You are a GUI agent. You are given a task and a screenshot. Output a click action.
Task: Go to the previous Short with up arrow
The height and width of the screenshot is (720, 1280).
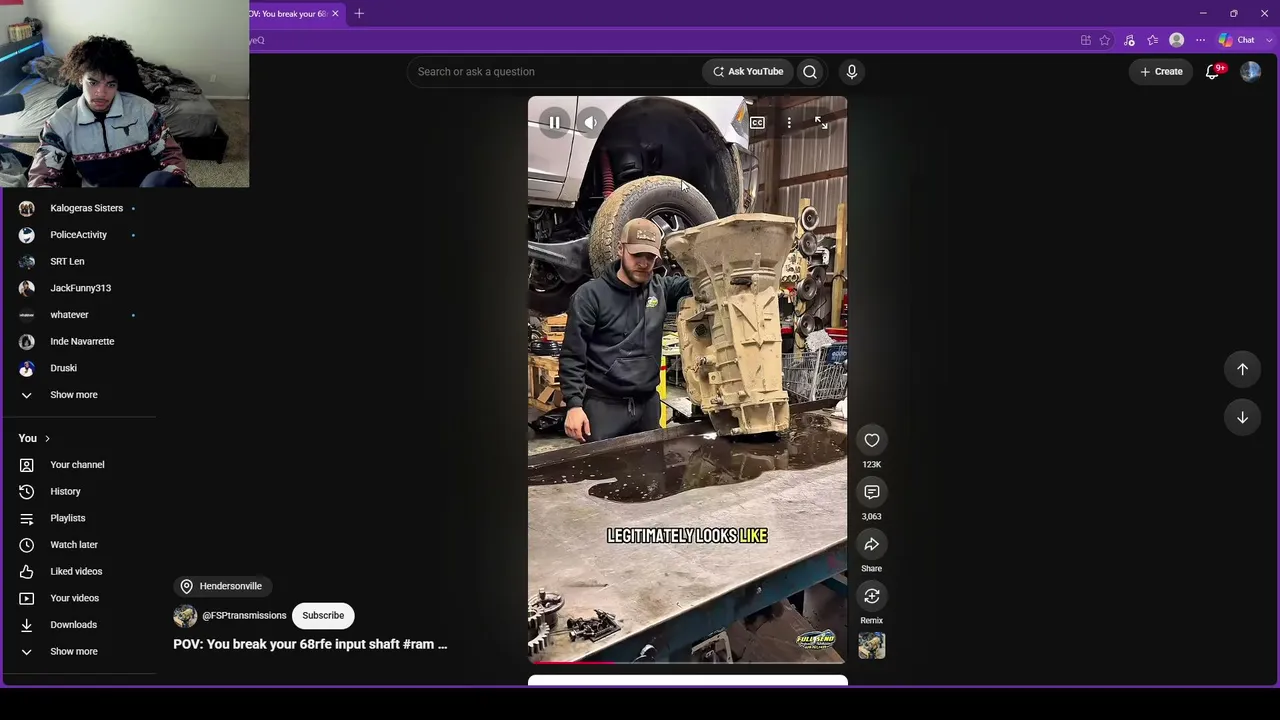coord(1242,369)
